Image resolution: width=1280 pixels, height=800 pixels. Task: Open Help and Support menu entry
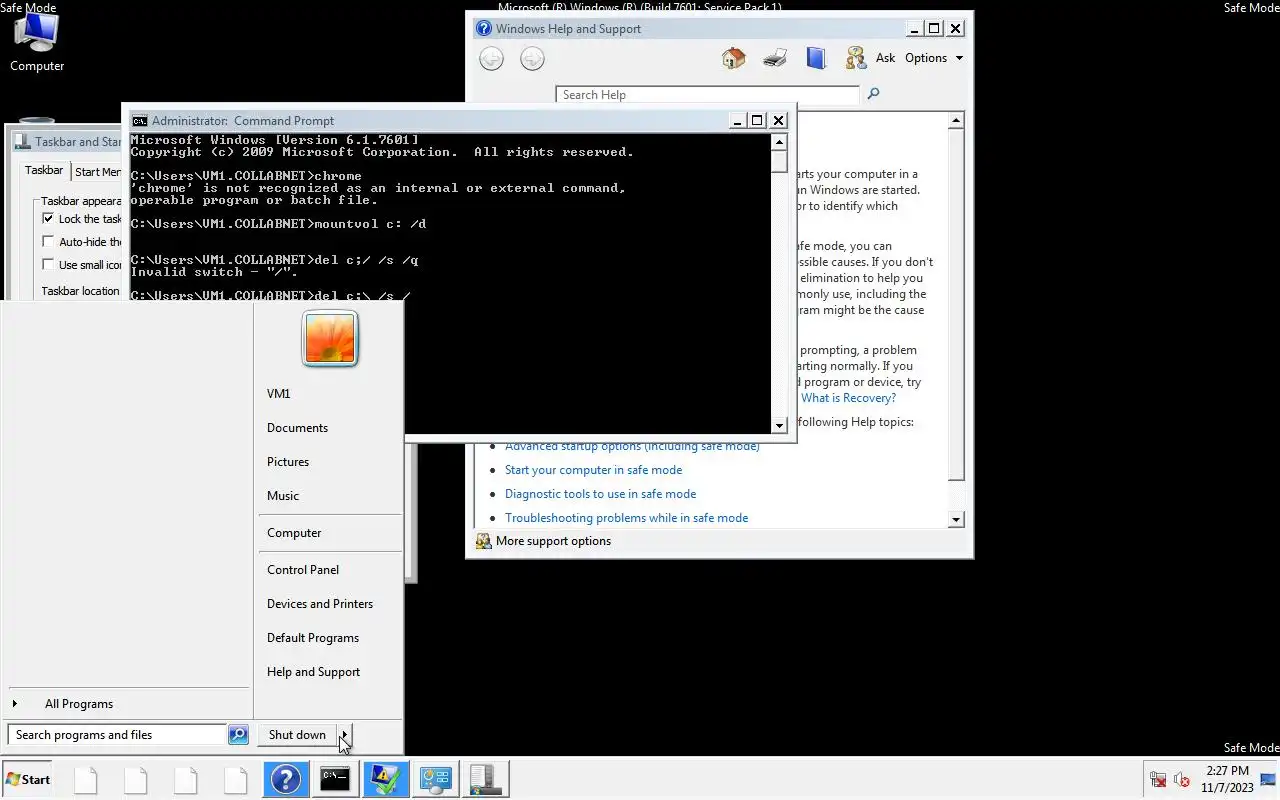(x=313, y=672)
